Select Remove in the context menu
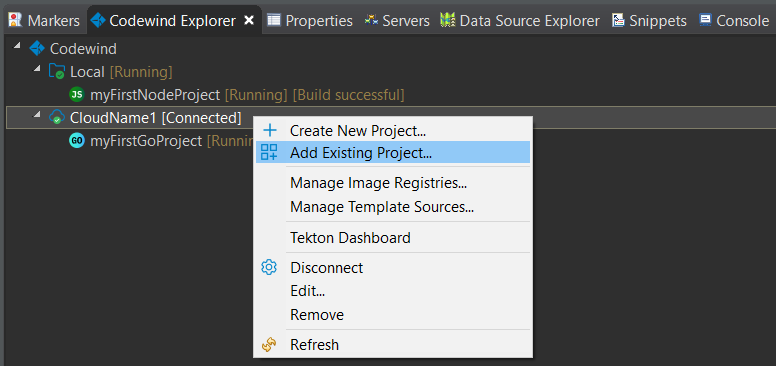The width and height of the screenshot is (776, 366). click(393, 315)
